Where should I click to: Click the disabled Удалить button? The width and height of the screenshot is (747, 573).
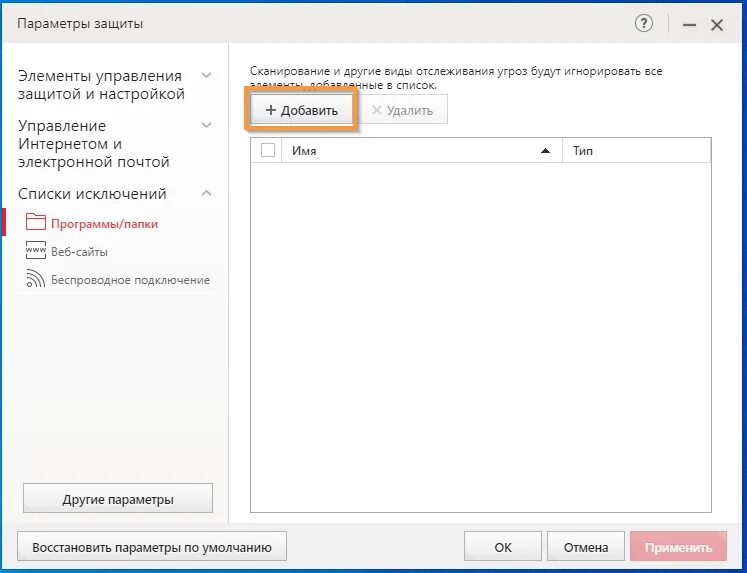[x=403, y=110]
